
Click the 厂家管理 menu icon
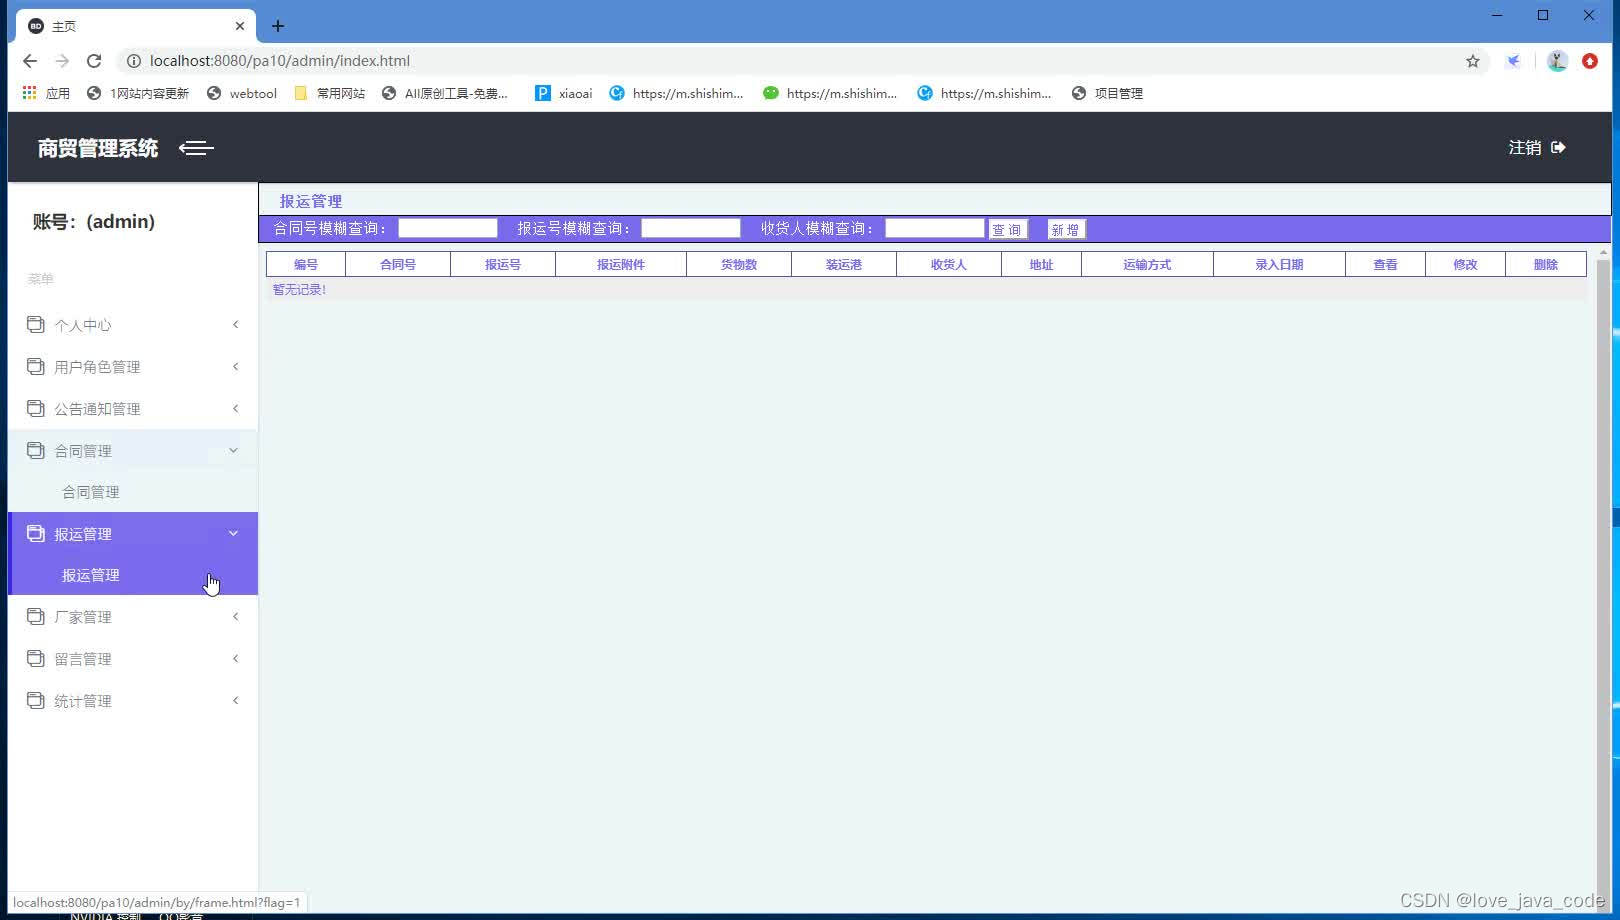pos(36,616)
